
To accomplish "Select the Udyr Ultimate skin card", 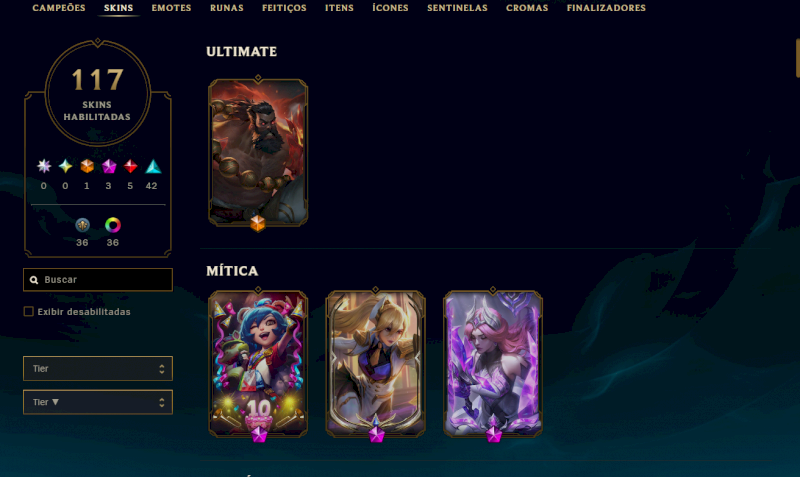I will [x=258, y=152].
